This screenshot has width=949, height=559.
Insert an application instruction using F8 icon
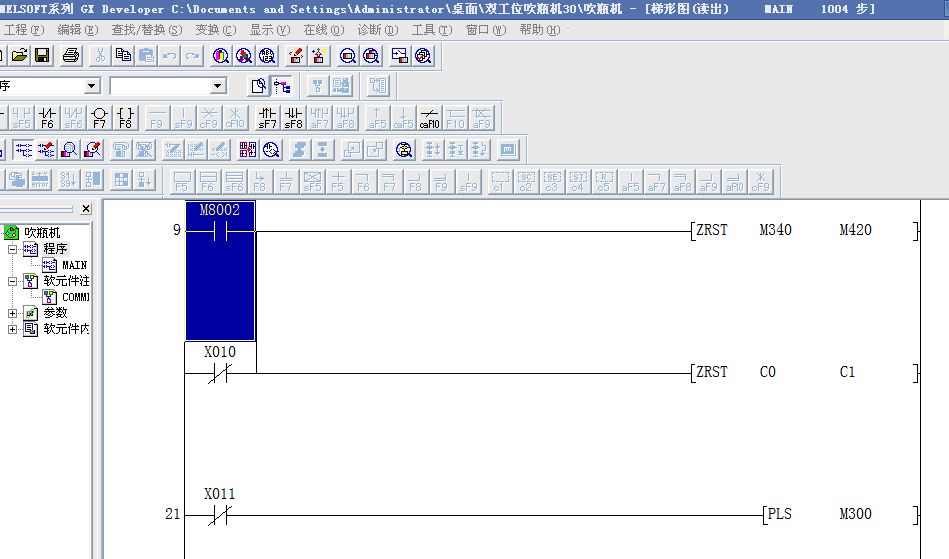pos(125,118)
